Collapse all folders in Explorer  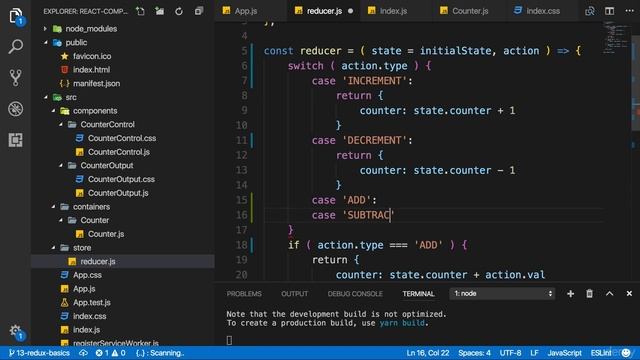click(x=198, y=11)
